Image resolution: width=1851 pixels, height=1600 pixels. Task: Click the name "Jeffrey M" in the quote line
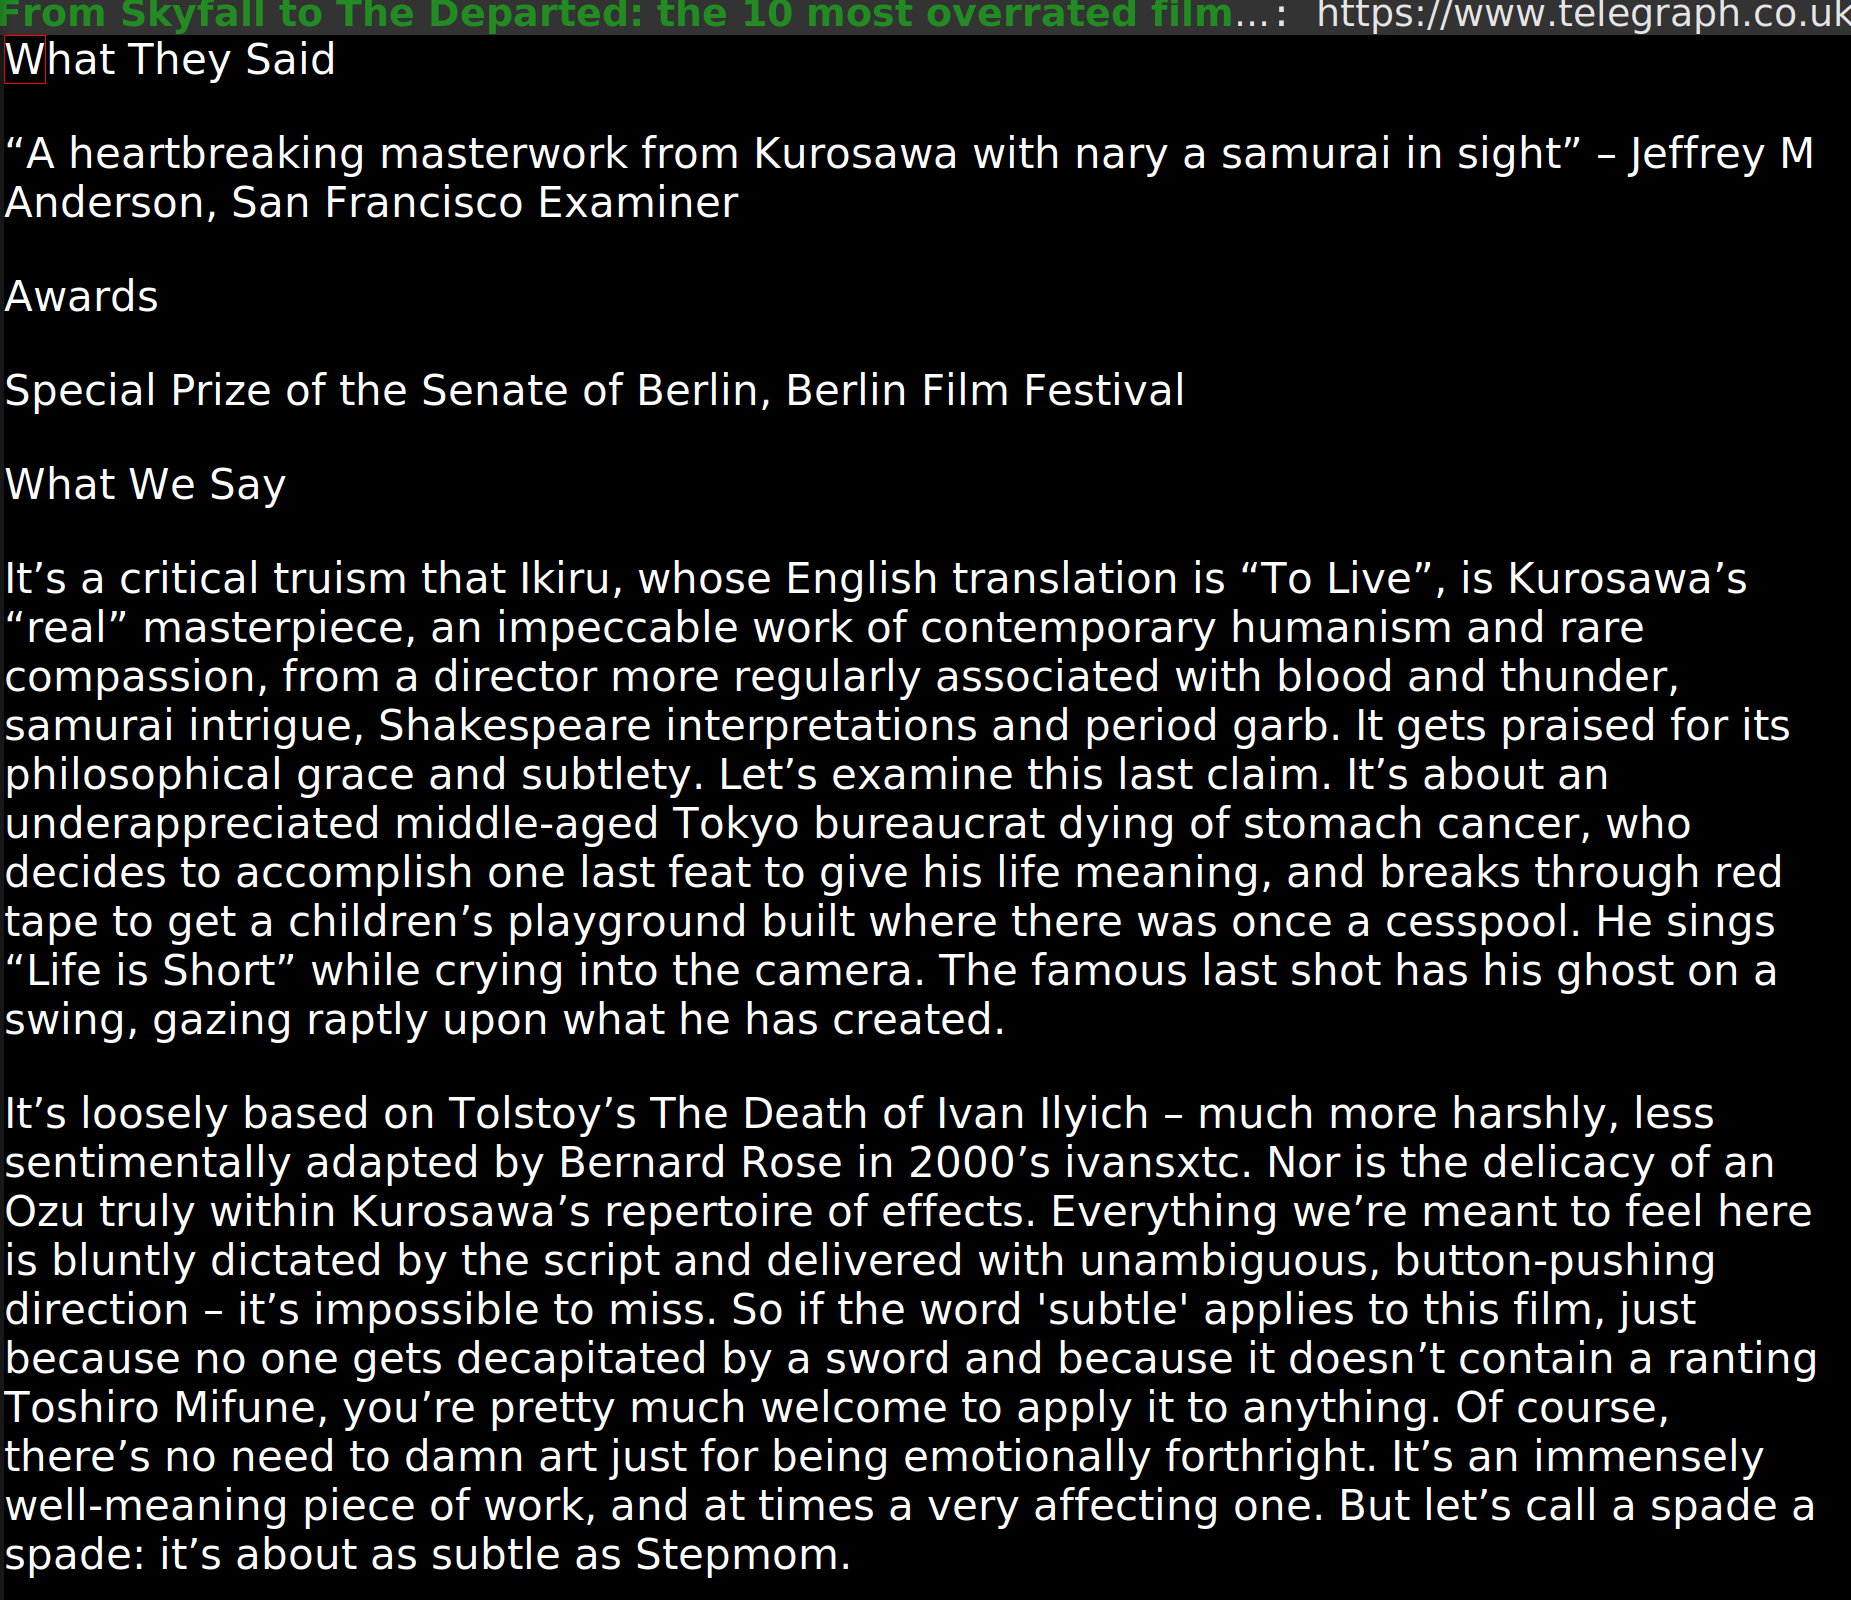(1722, 154)
